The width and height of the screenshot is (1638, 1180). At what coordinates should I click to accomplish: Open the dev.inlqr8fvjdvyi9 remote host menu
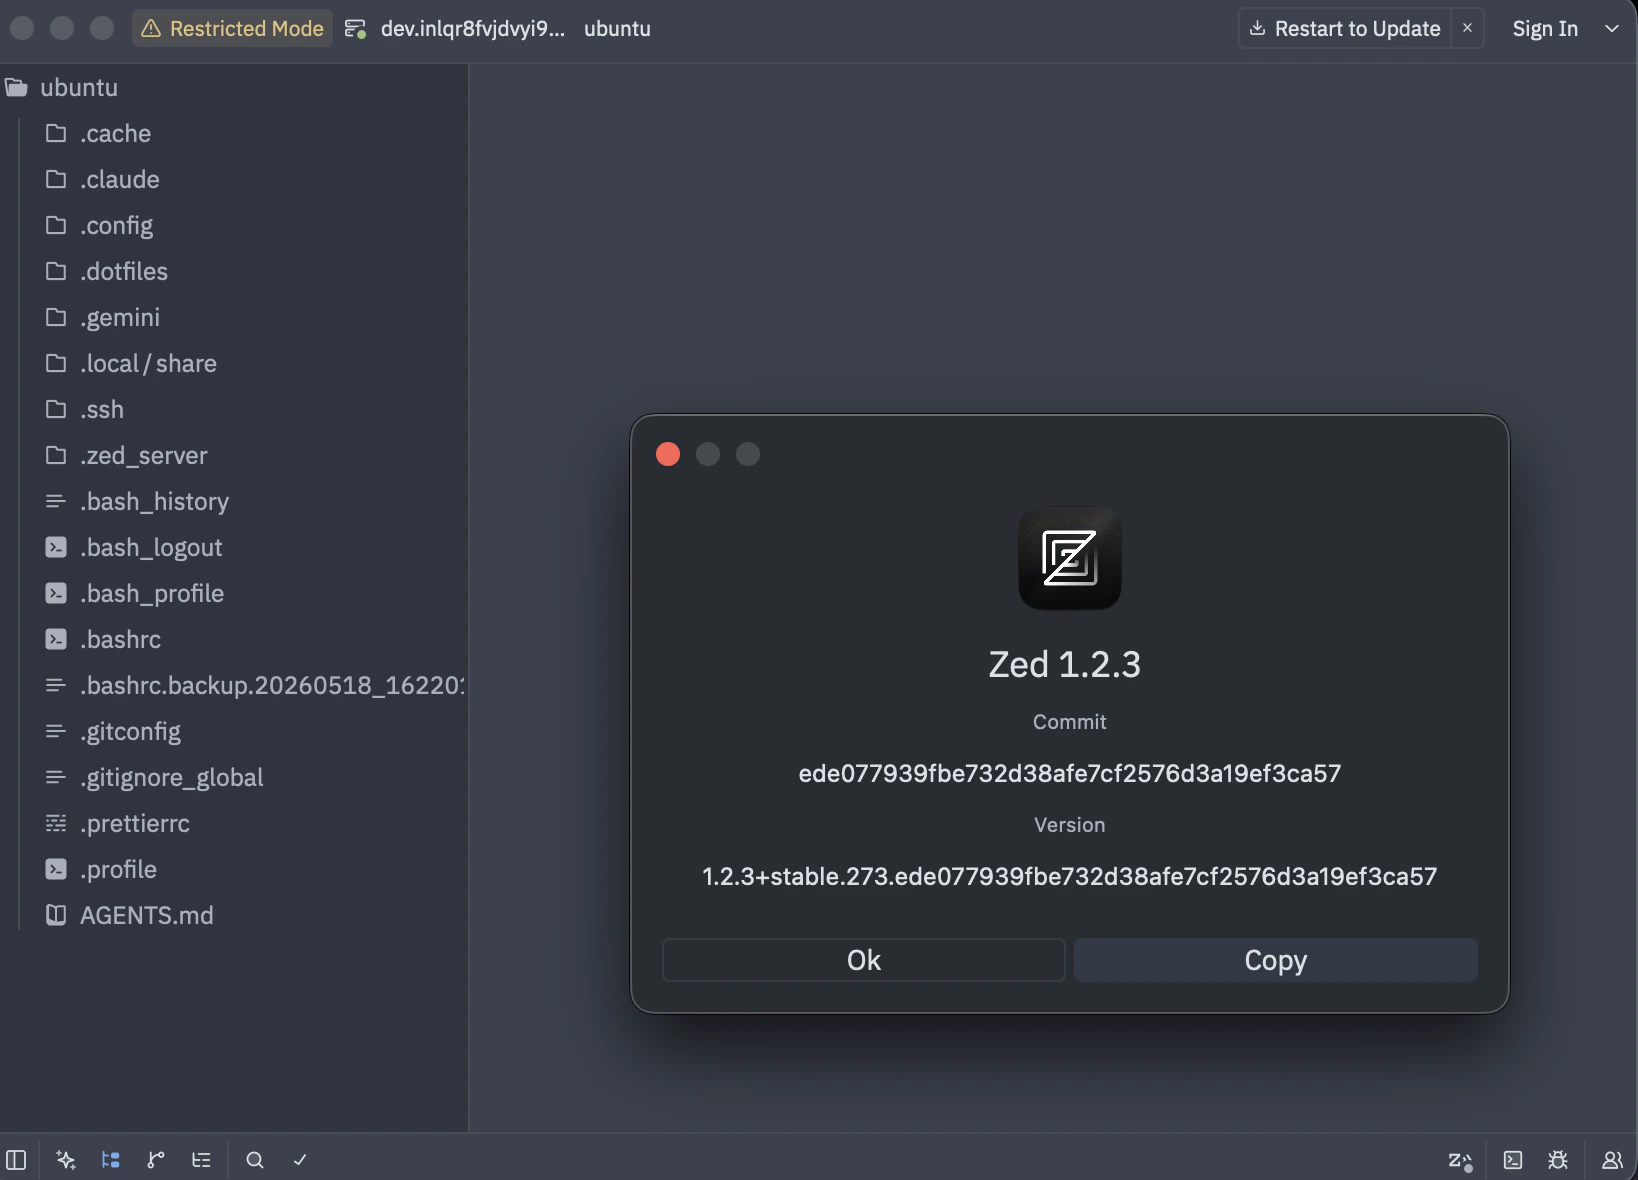pos(473,29)
